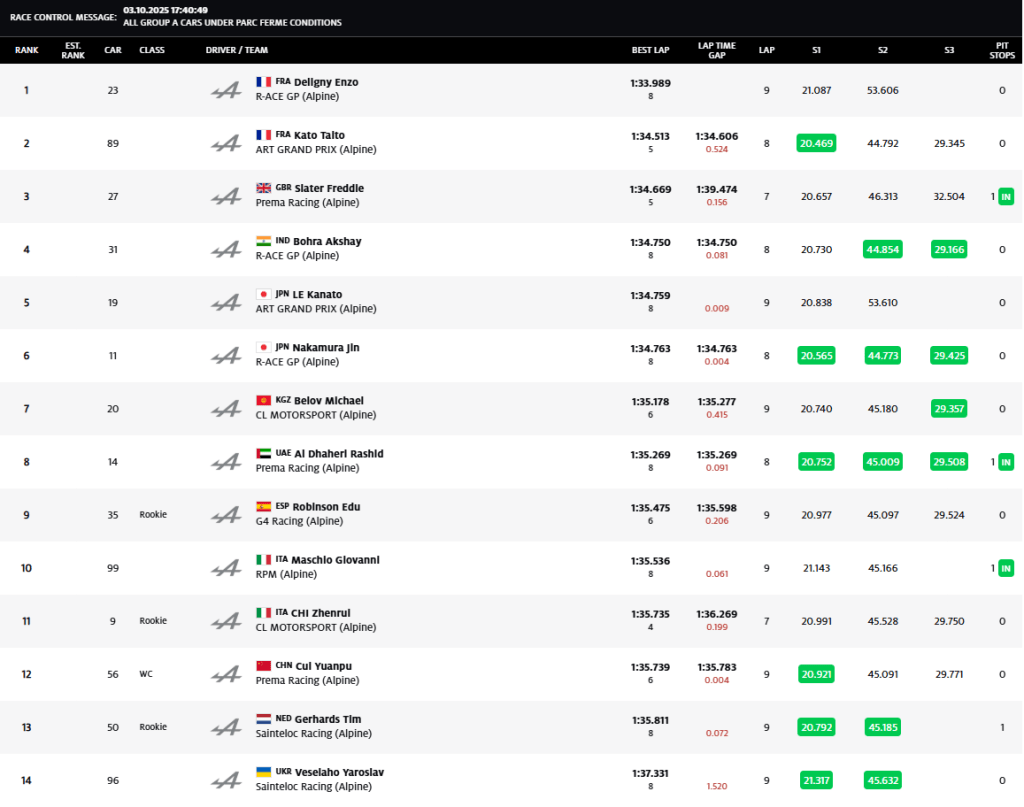
Task: Click the Alpine logo in CHI Zhenrui row
Action: pyautogui.click(x=226, y=621)
